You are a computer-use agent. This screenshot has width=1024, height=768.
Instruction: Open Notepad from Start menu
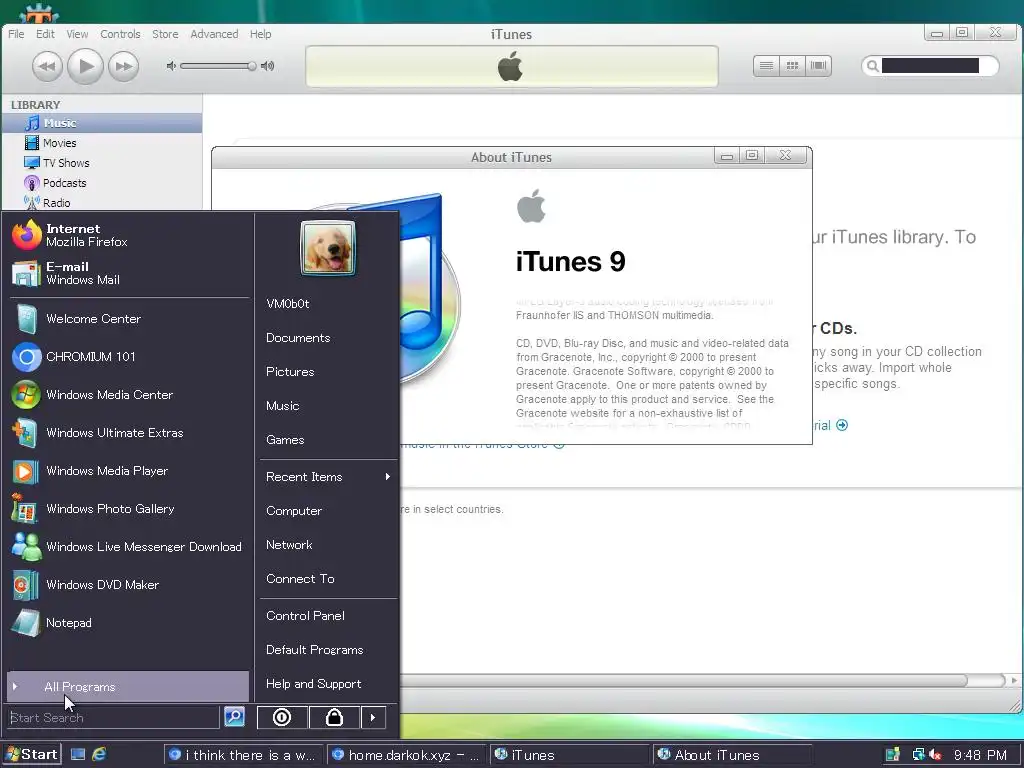(129, 622)
